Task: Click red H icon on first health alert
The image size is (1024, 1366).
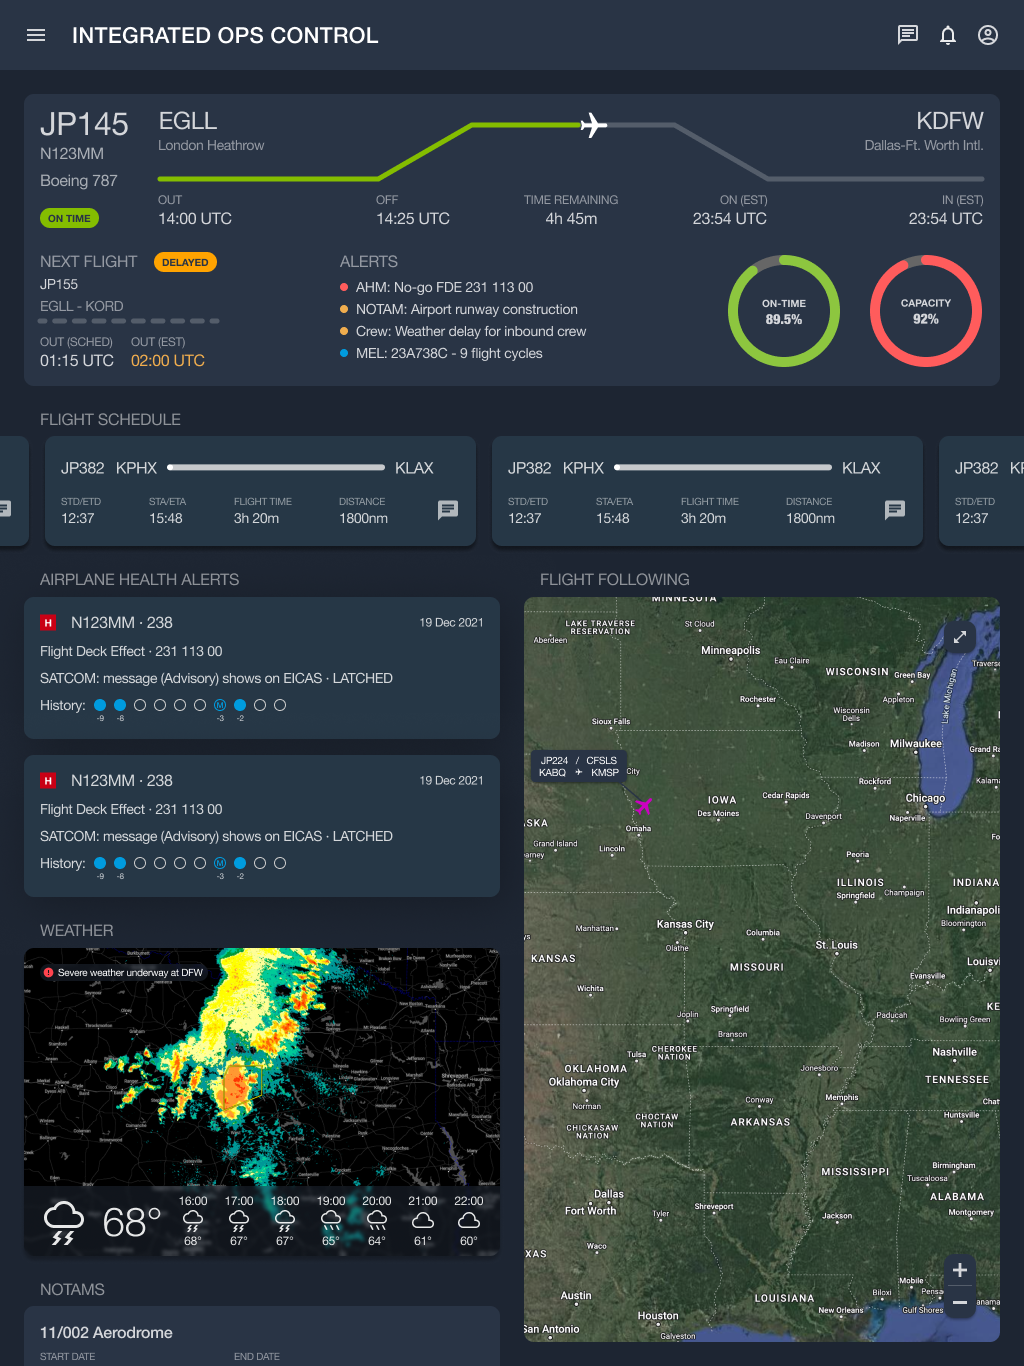Action: tap(48, 622)
